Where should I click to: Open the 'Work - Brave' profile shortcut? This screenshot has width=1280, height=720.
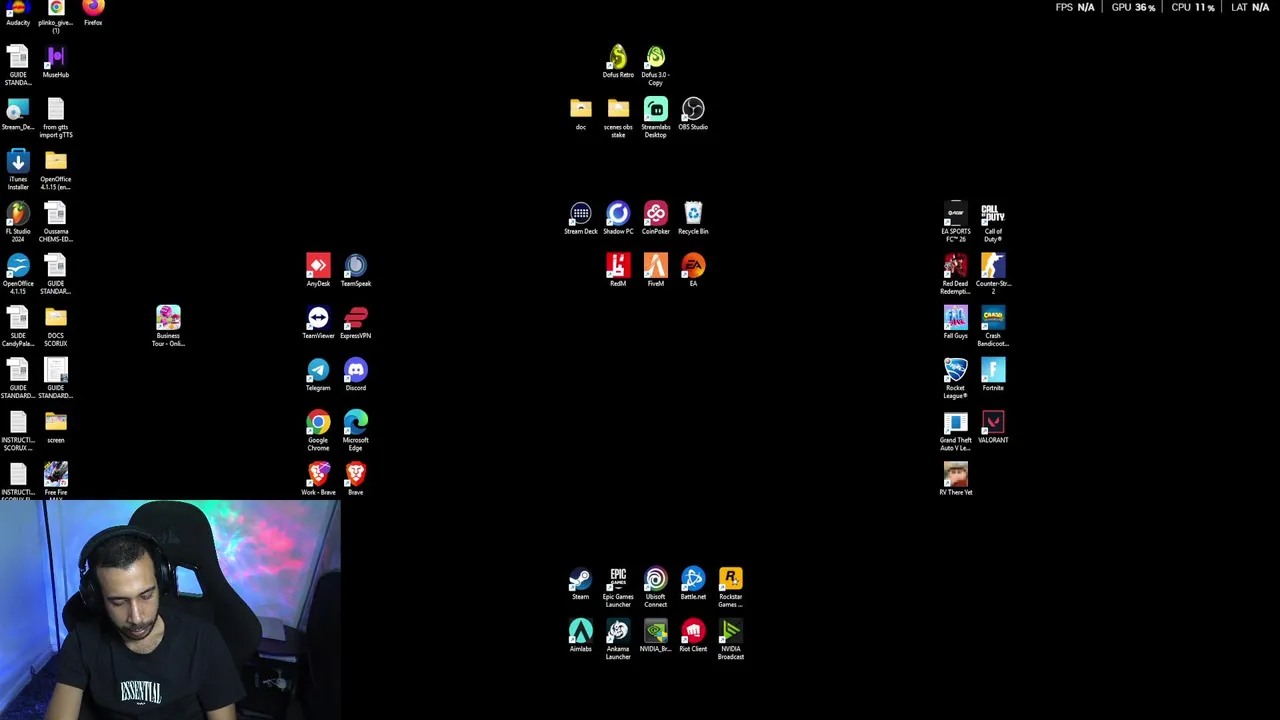click(318, 478)
